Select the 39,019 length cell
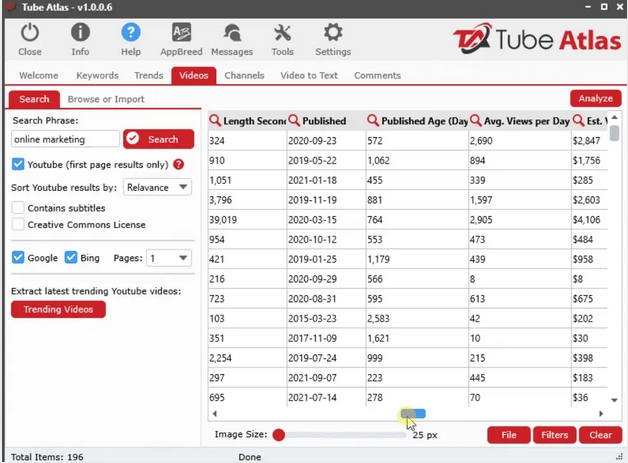Screen dimensions: 628x463 click(247, 219)
